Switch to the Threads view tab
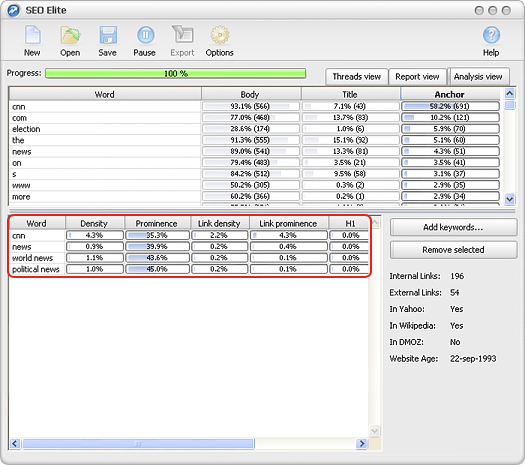525x465 pixels. pos(357,77)
